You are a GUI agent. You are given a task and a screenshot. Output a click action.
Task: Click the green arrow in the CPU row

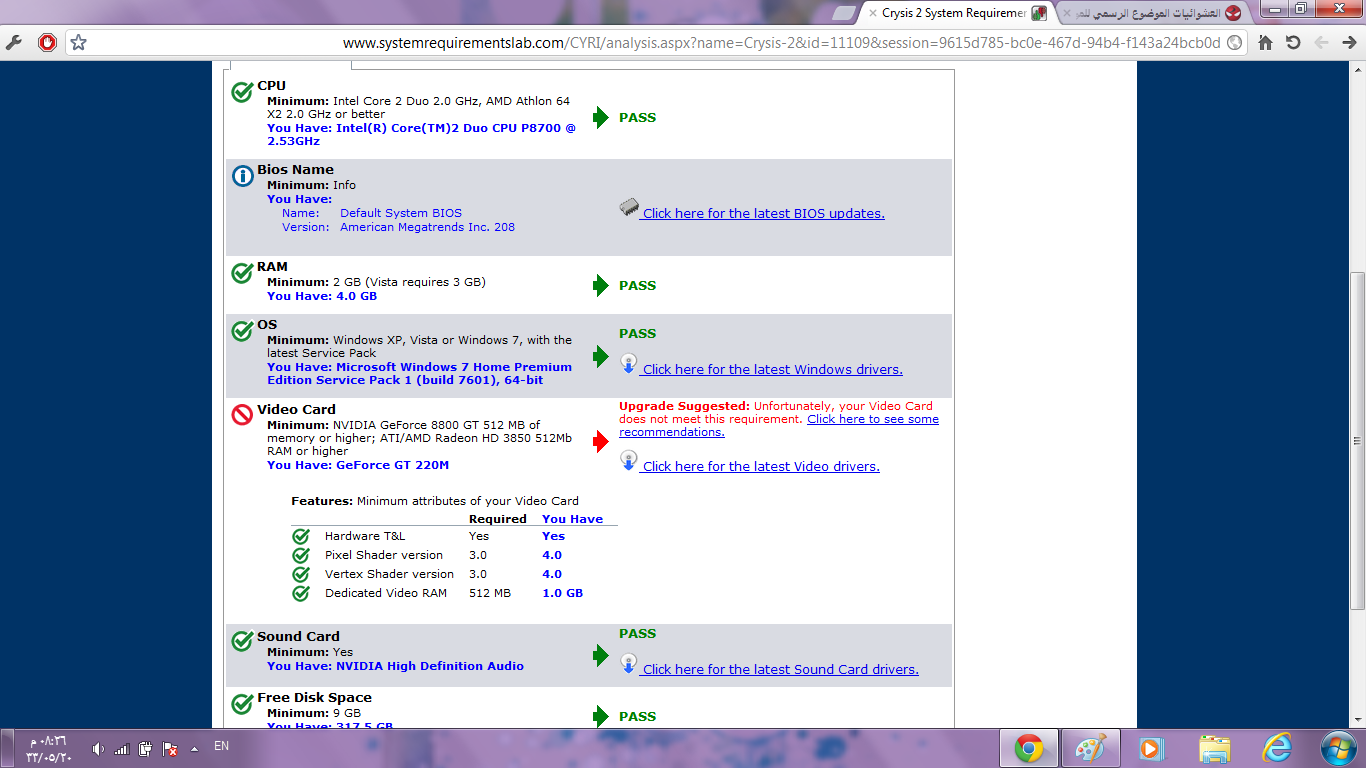[x=601, y=117]
